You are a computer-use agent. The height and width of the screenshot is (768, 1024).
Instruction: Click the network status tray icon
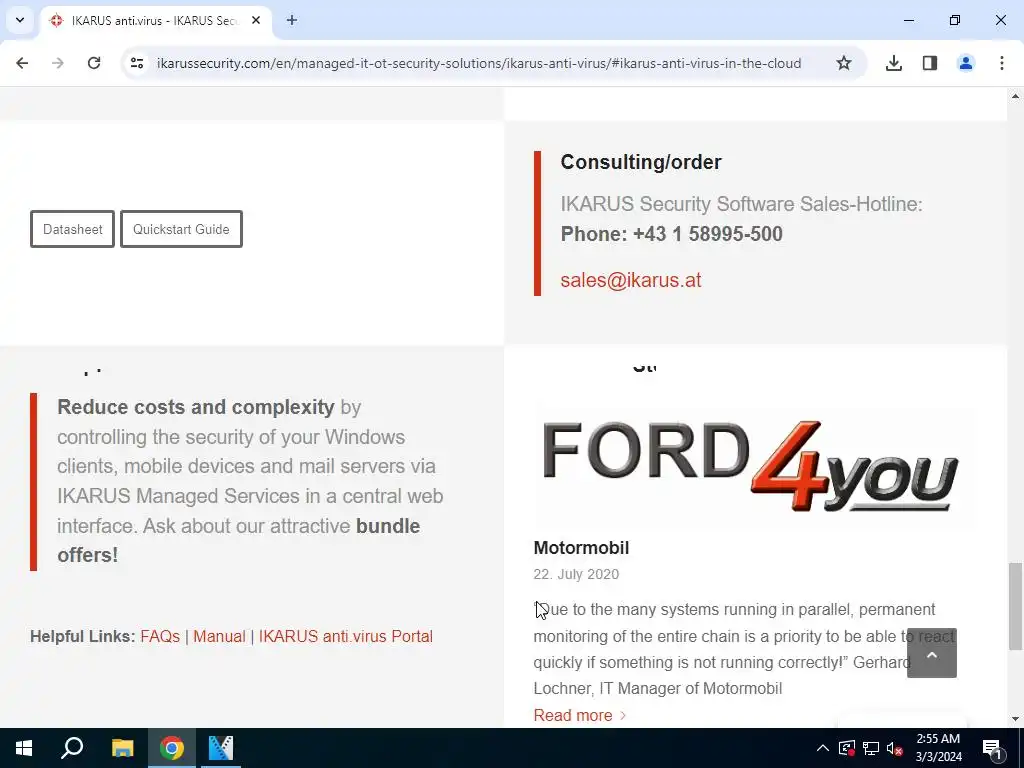[x=871, y=748]
